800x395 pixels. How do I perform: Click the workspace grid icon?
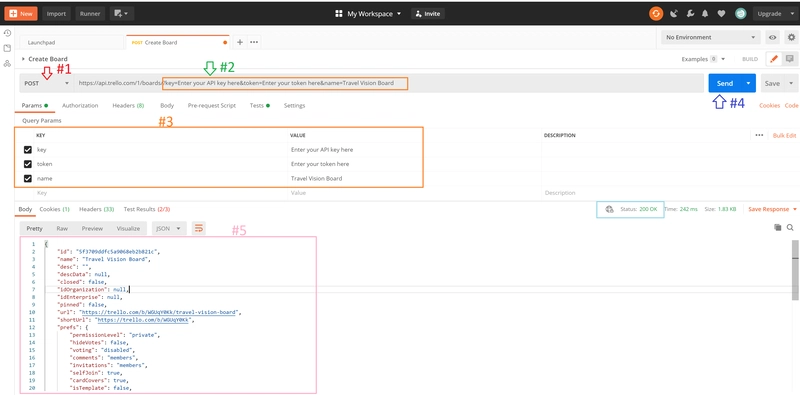[x=339, y=14]
